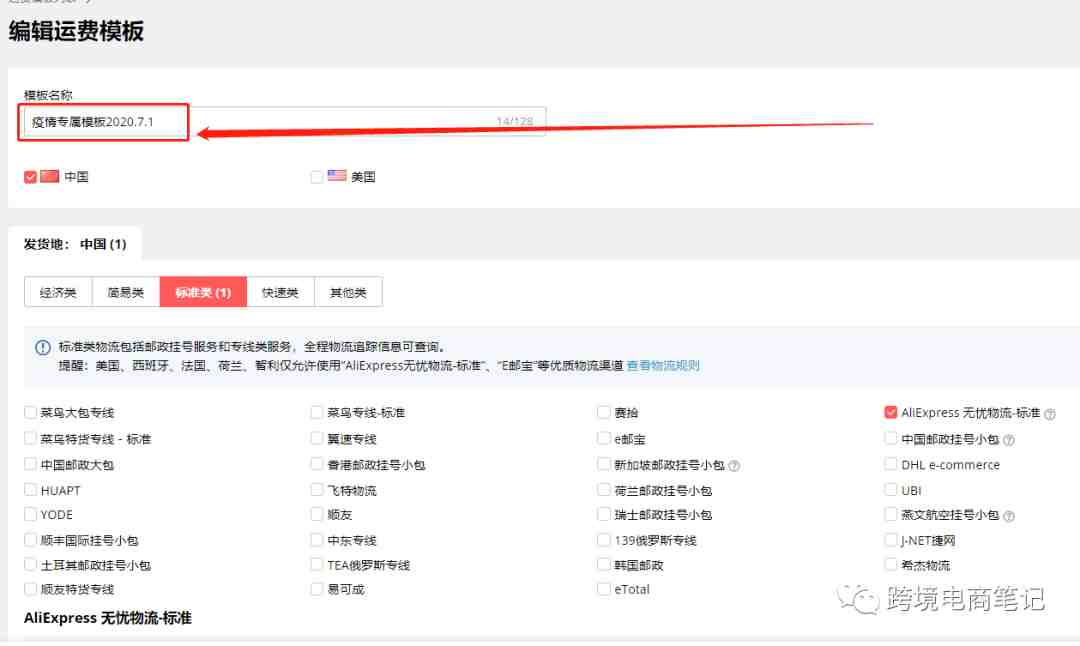
Task: Enable the 中国邮政大包 option
Action: 30,464
